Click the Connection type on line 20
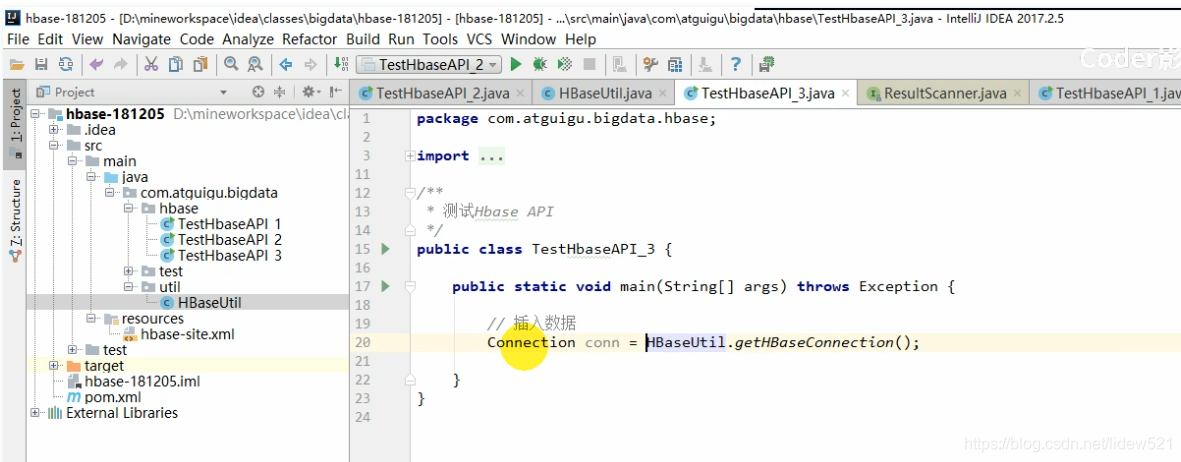Screen dimensions: 1181x462 click(x=531, y=342)
